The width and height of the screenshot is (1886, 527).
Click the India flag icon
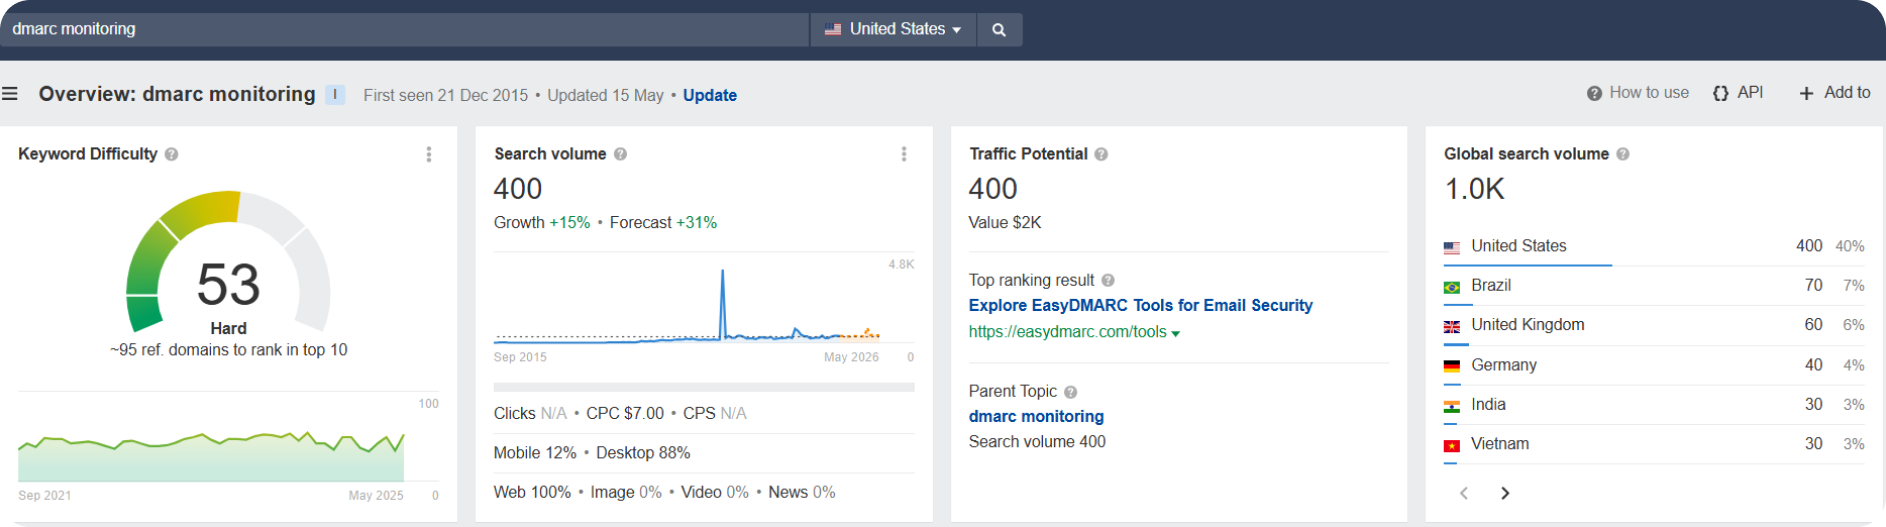[1452, 406]
